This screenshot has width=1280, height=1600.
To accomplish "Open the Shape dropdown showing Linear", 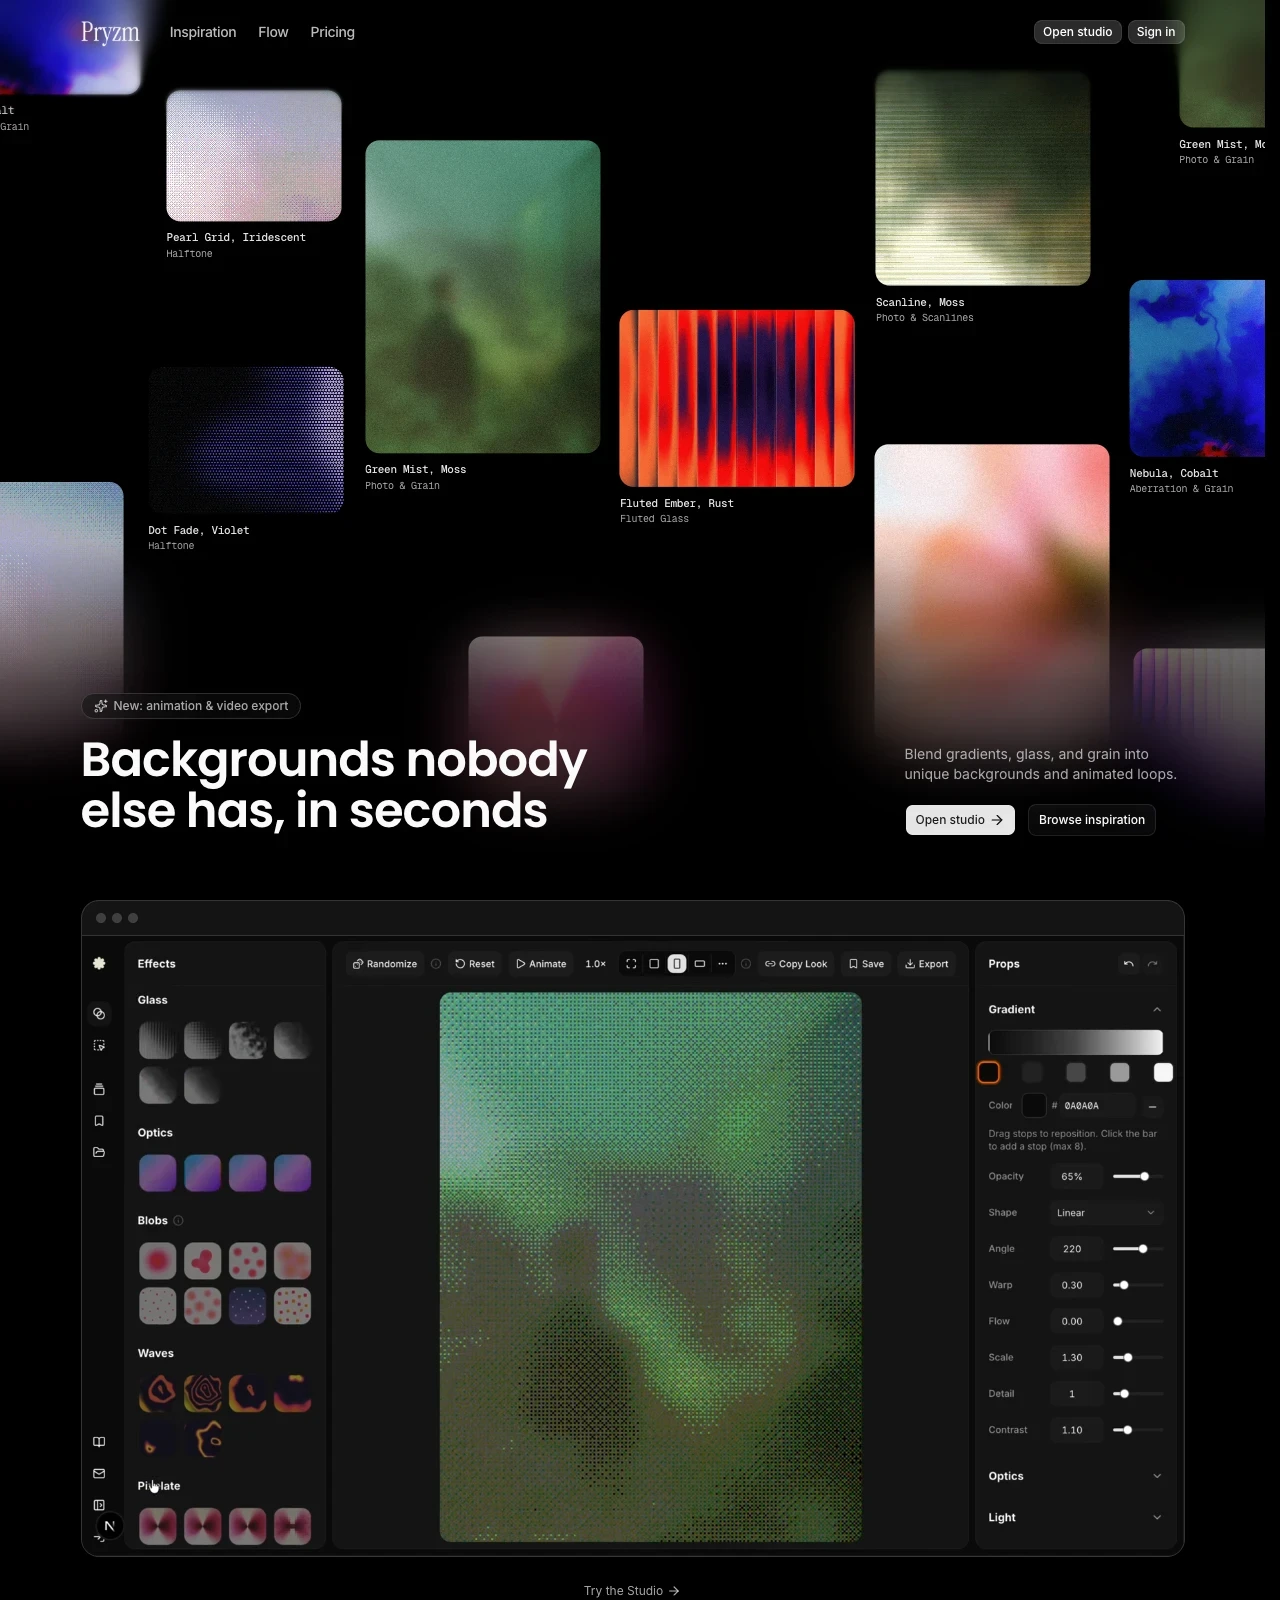I will [1106, 1213].
